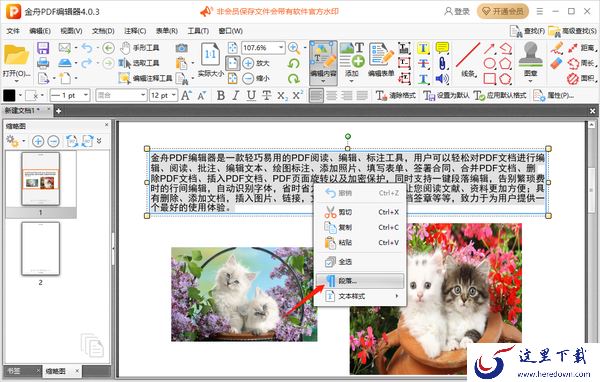The width and height of the screenshot is (600, 382).
Task: Select the hand tool (手形工具)
Action: (x=139, y=48)
